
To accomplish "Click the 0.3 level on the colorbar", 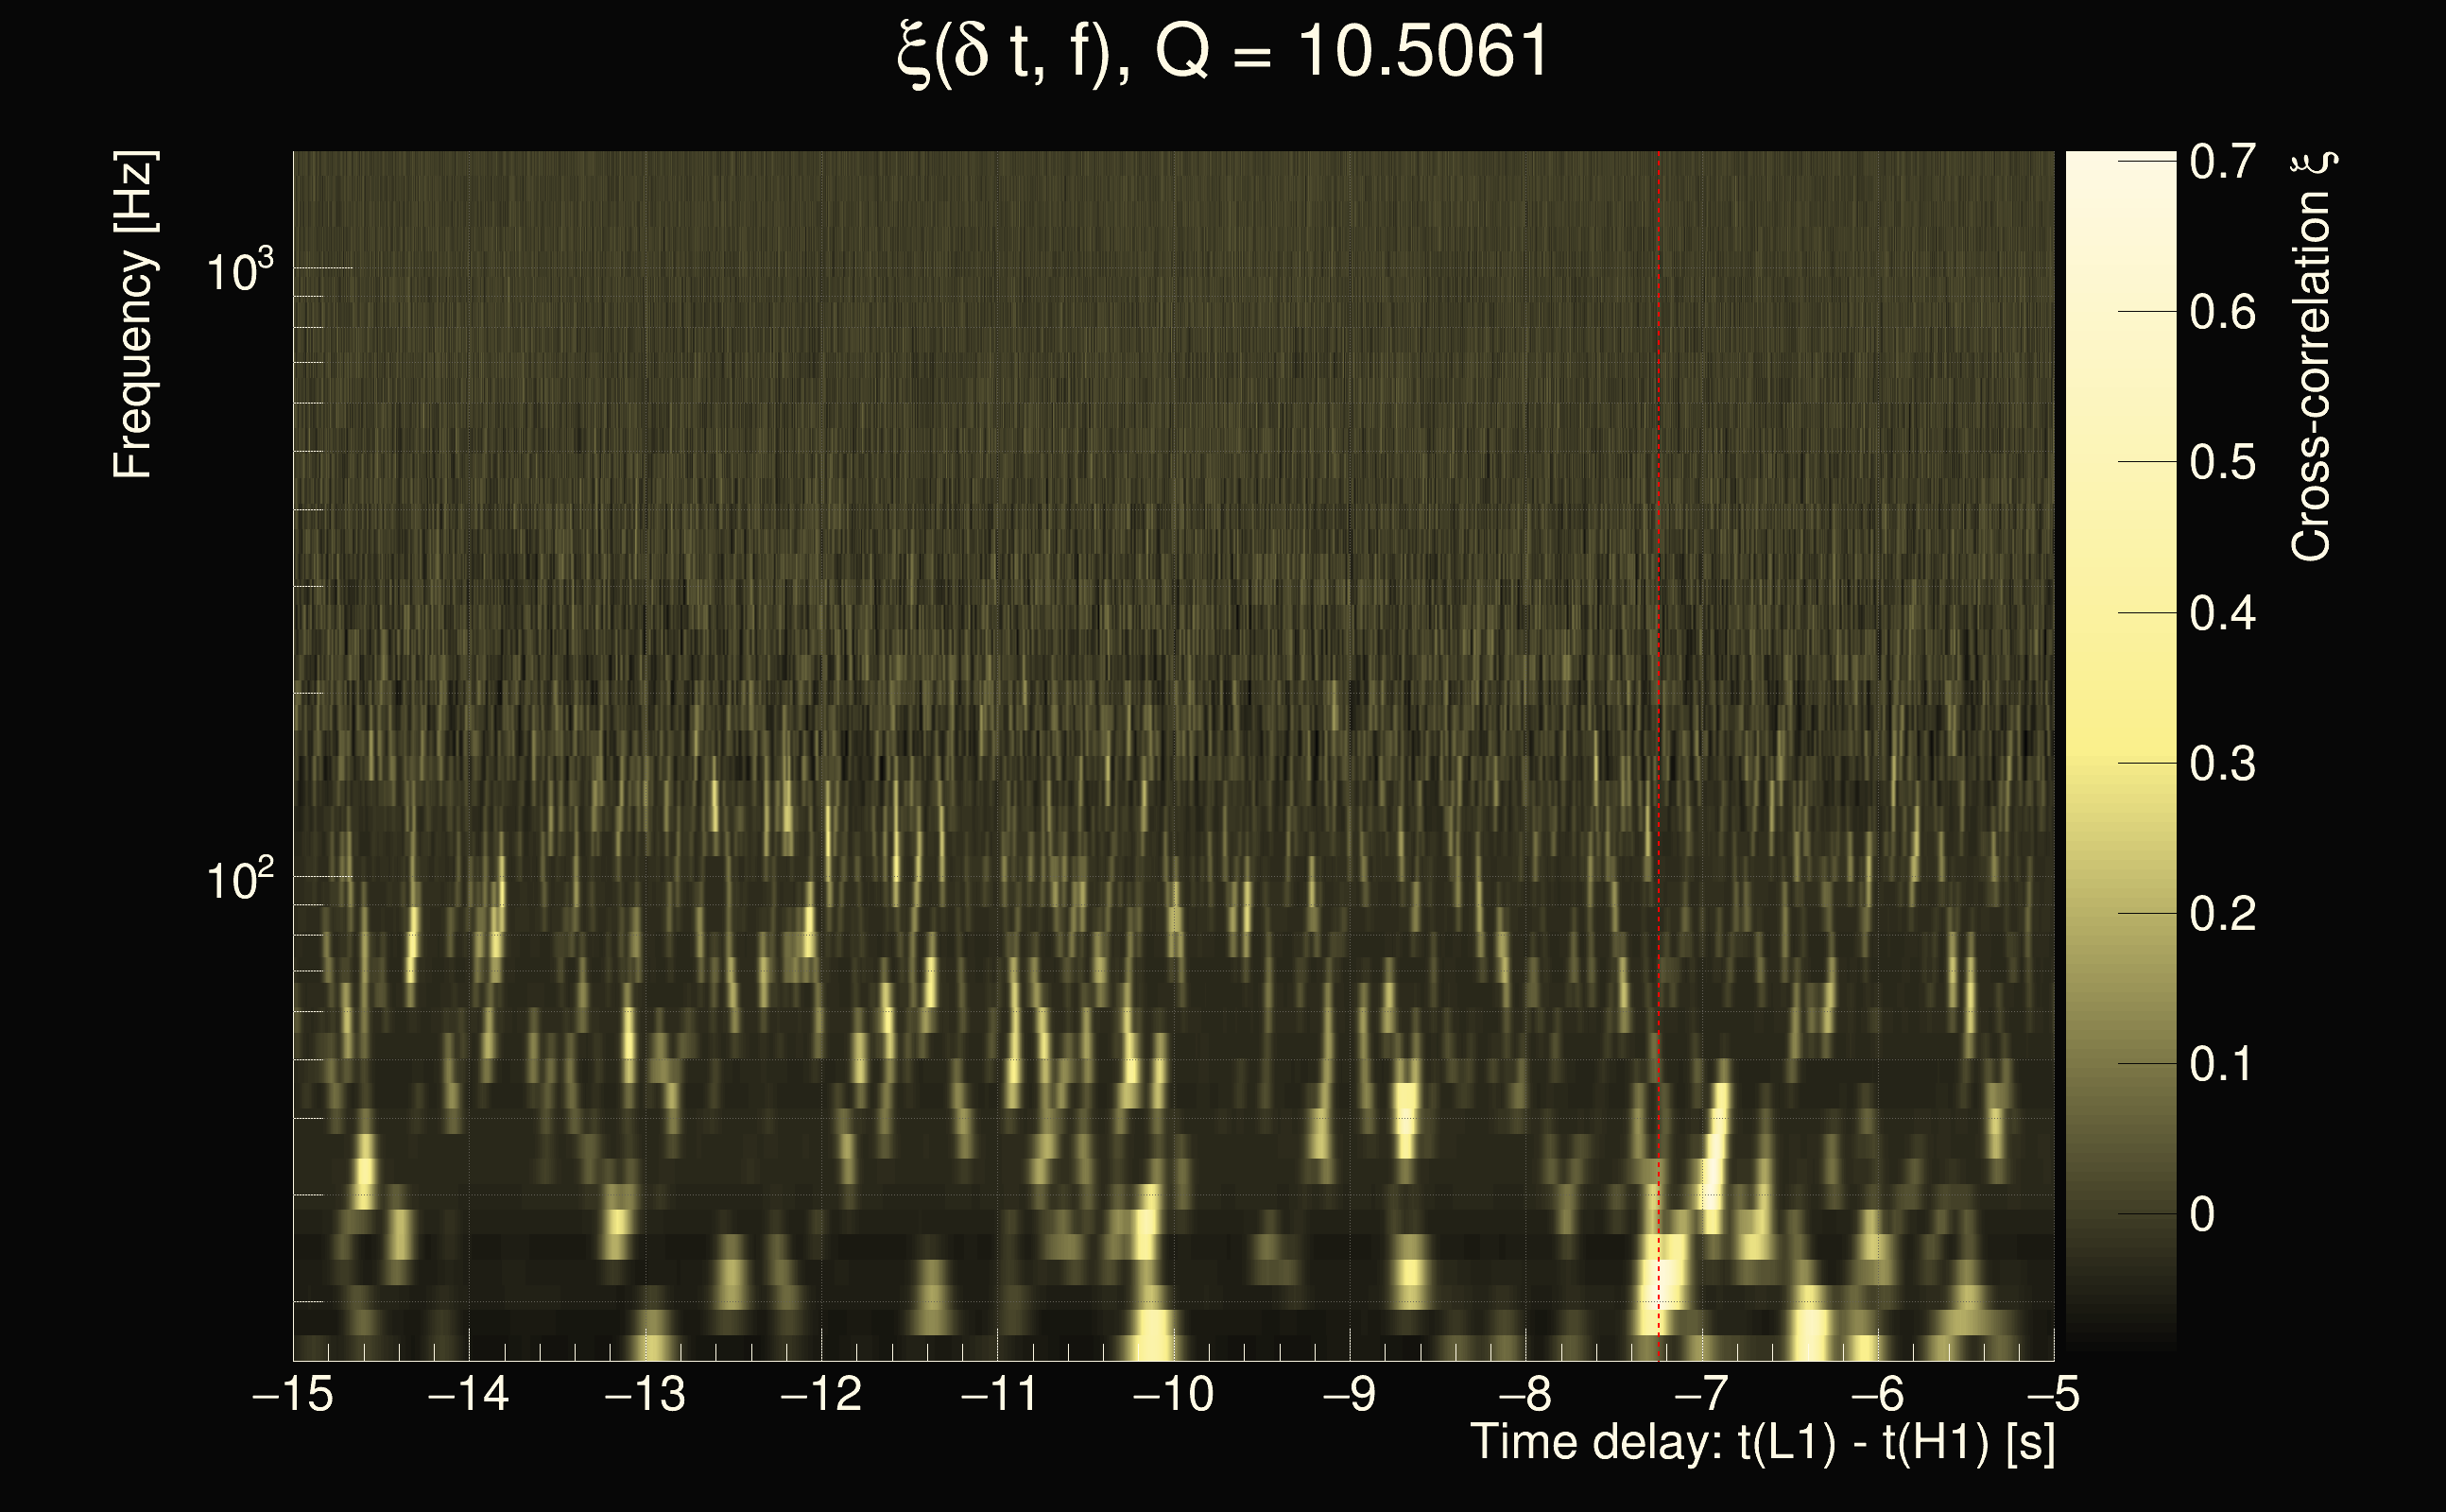I will [x=2222, y=764].
